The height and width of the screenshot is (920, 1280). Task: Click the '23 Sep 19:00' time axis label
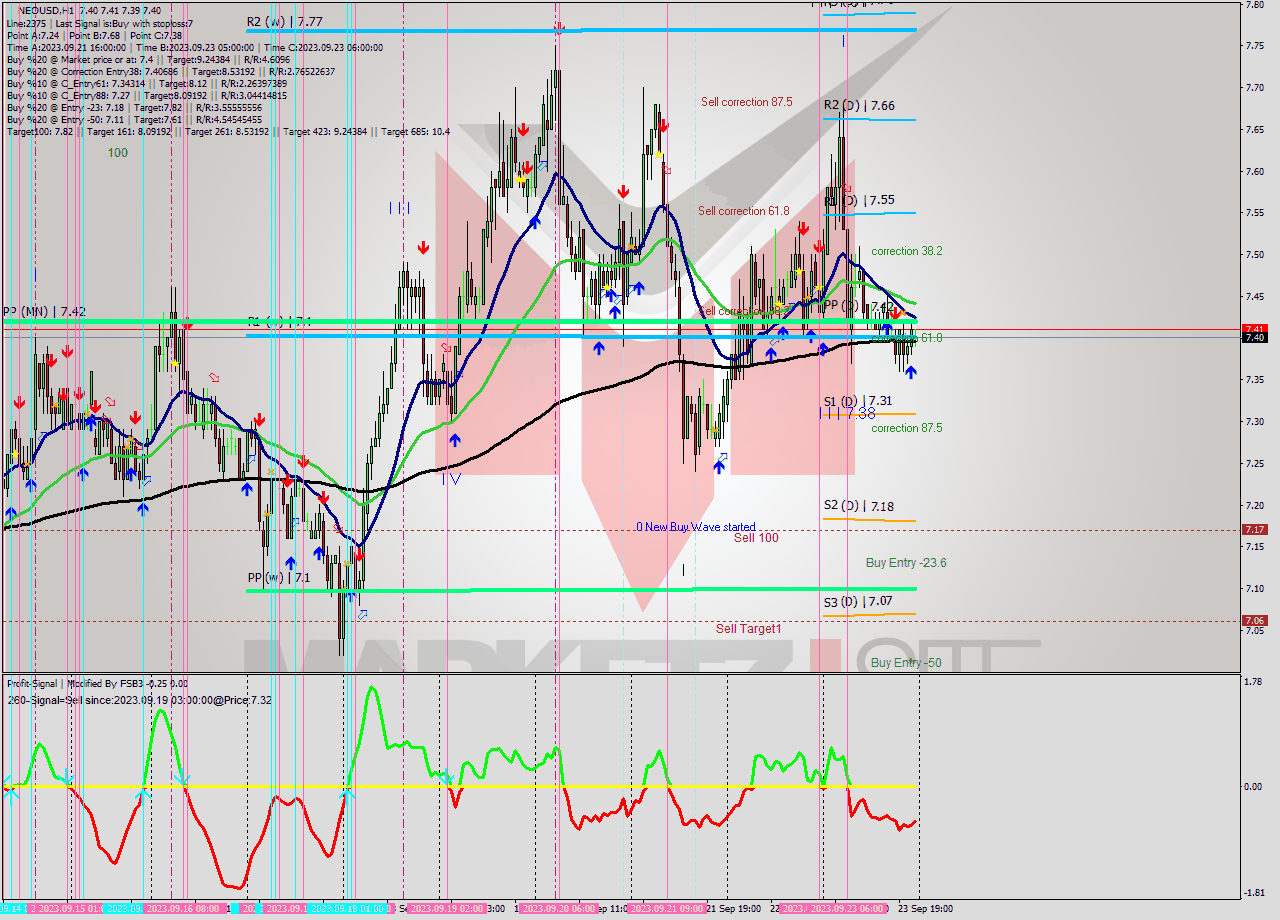point(926,909)
